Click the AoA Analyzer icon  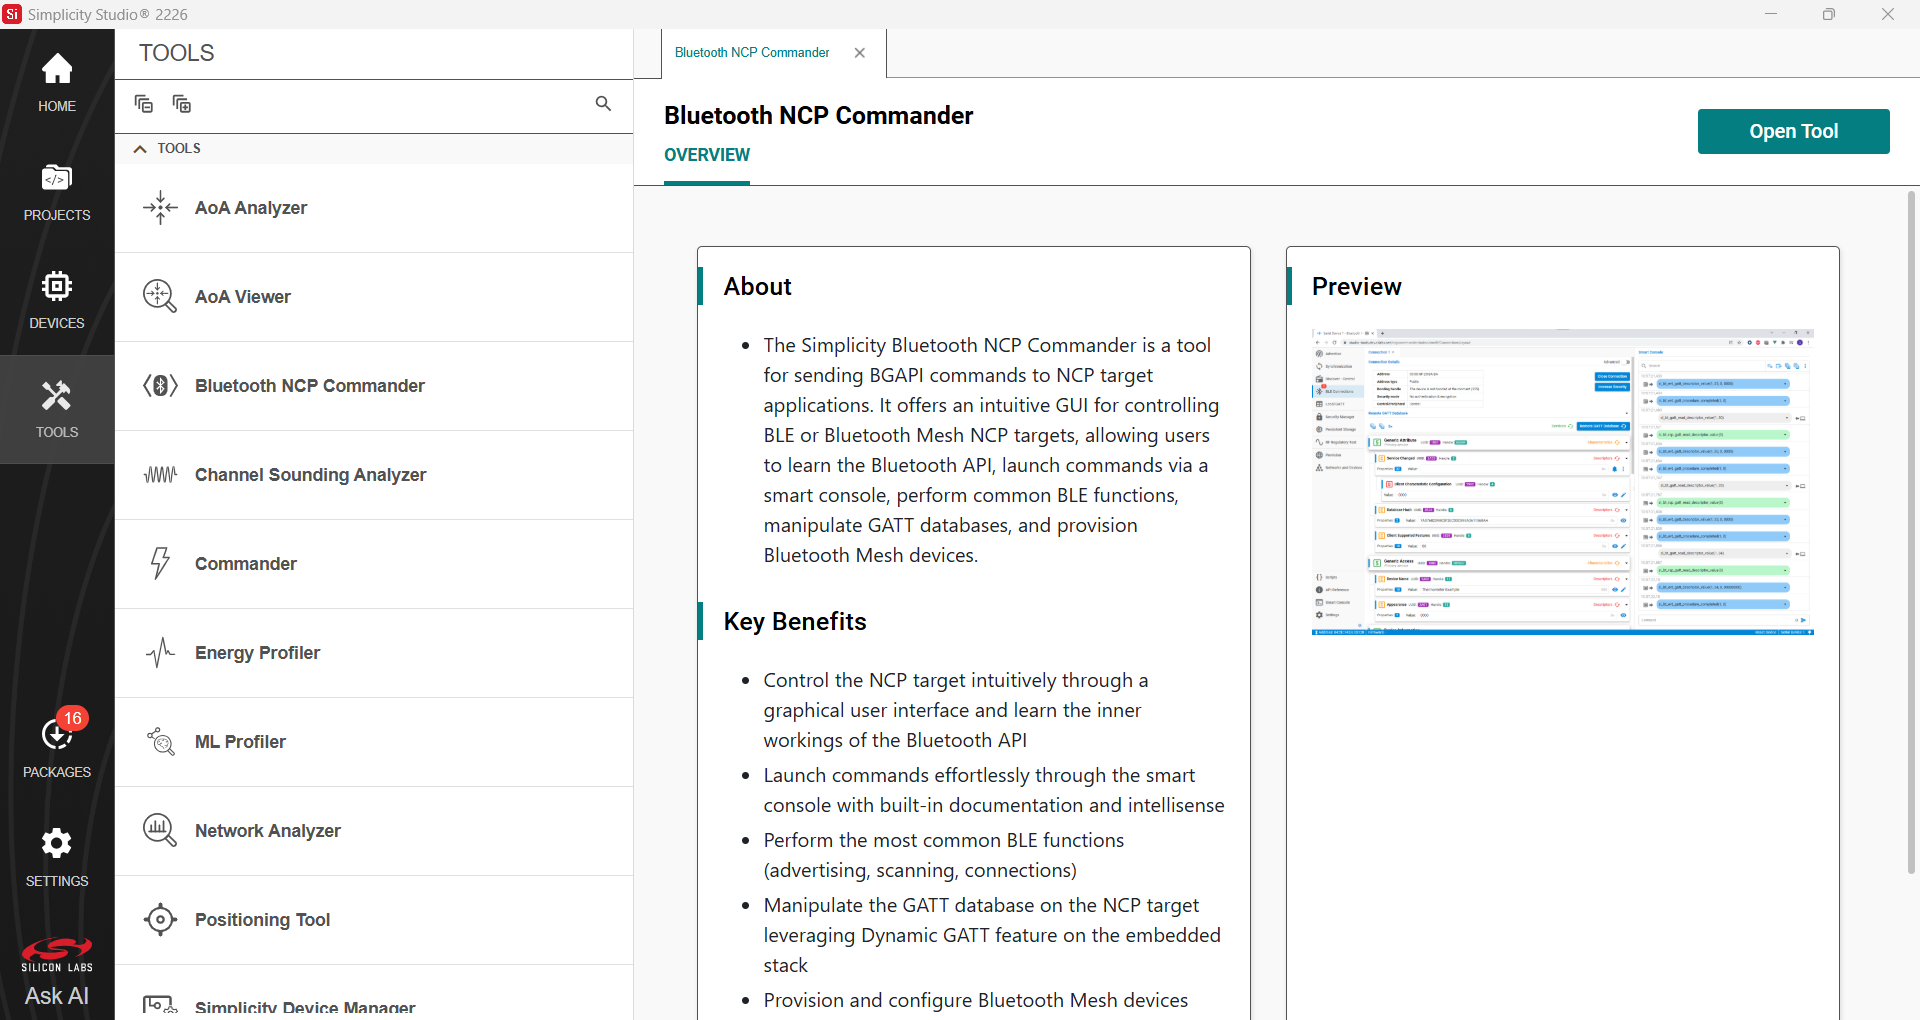[160, 208]
